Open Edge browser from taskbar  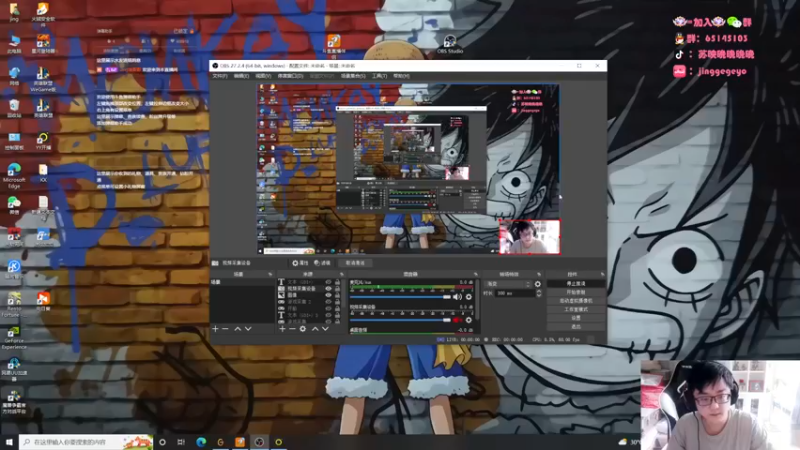click(x=201, y=442)
